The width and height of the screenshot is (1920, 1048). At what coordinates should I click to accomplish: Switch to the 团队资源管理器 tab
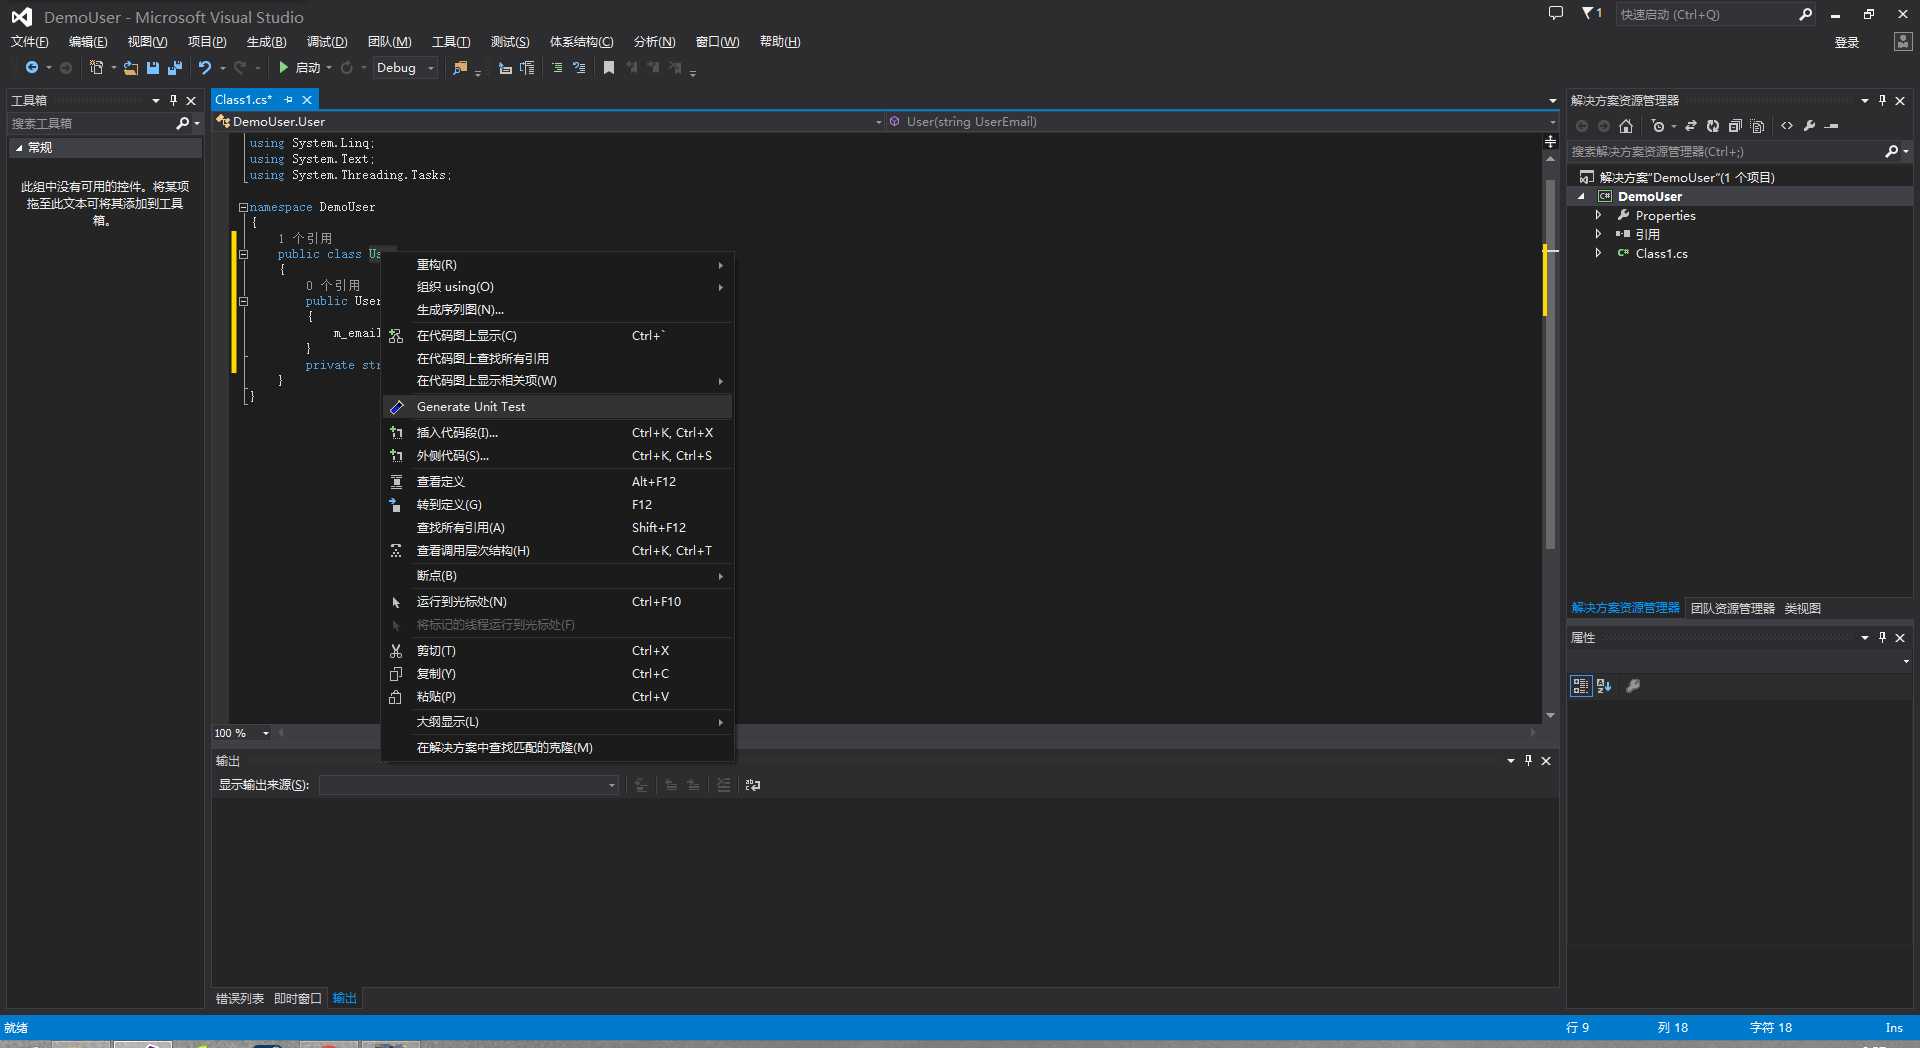(1732, 609)
